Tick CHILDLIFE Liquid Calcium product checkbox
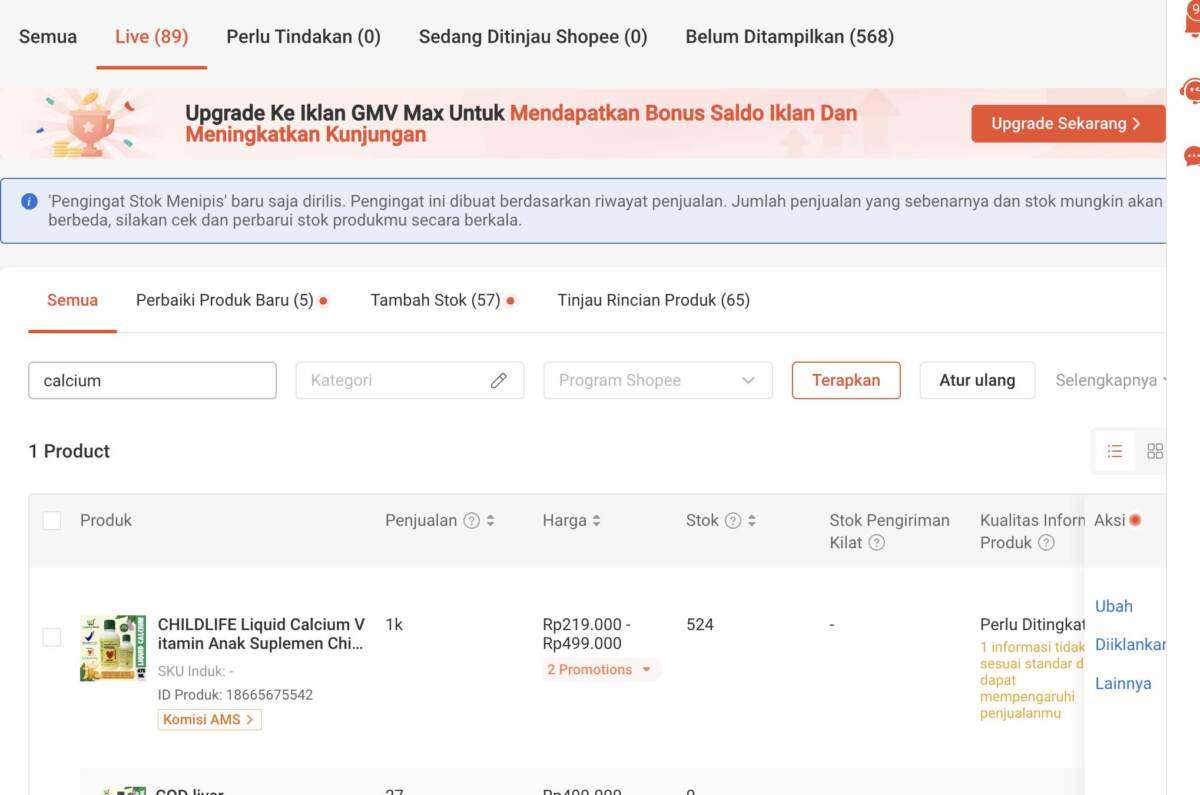This screenshot has width=1200, height=795. pos(52,637)
